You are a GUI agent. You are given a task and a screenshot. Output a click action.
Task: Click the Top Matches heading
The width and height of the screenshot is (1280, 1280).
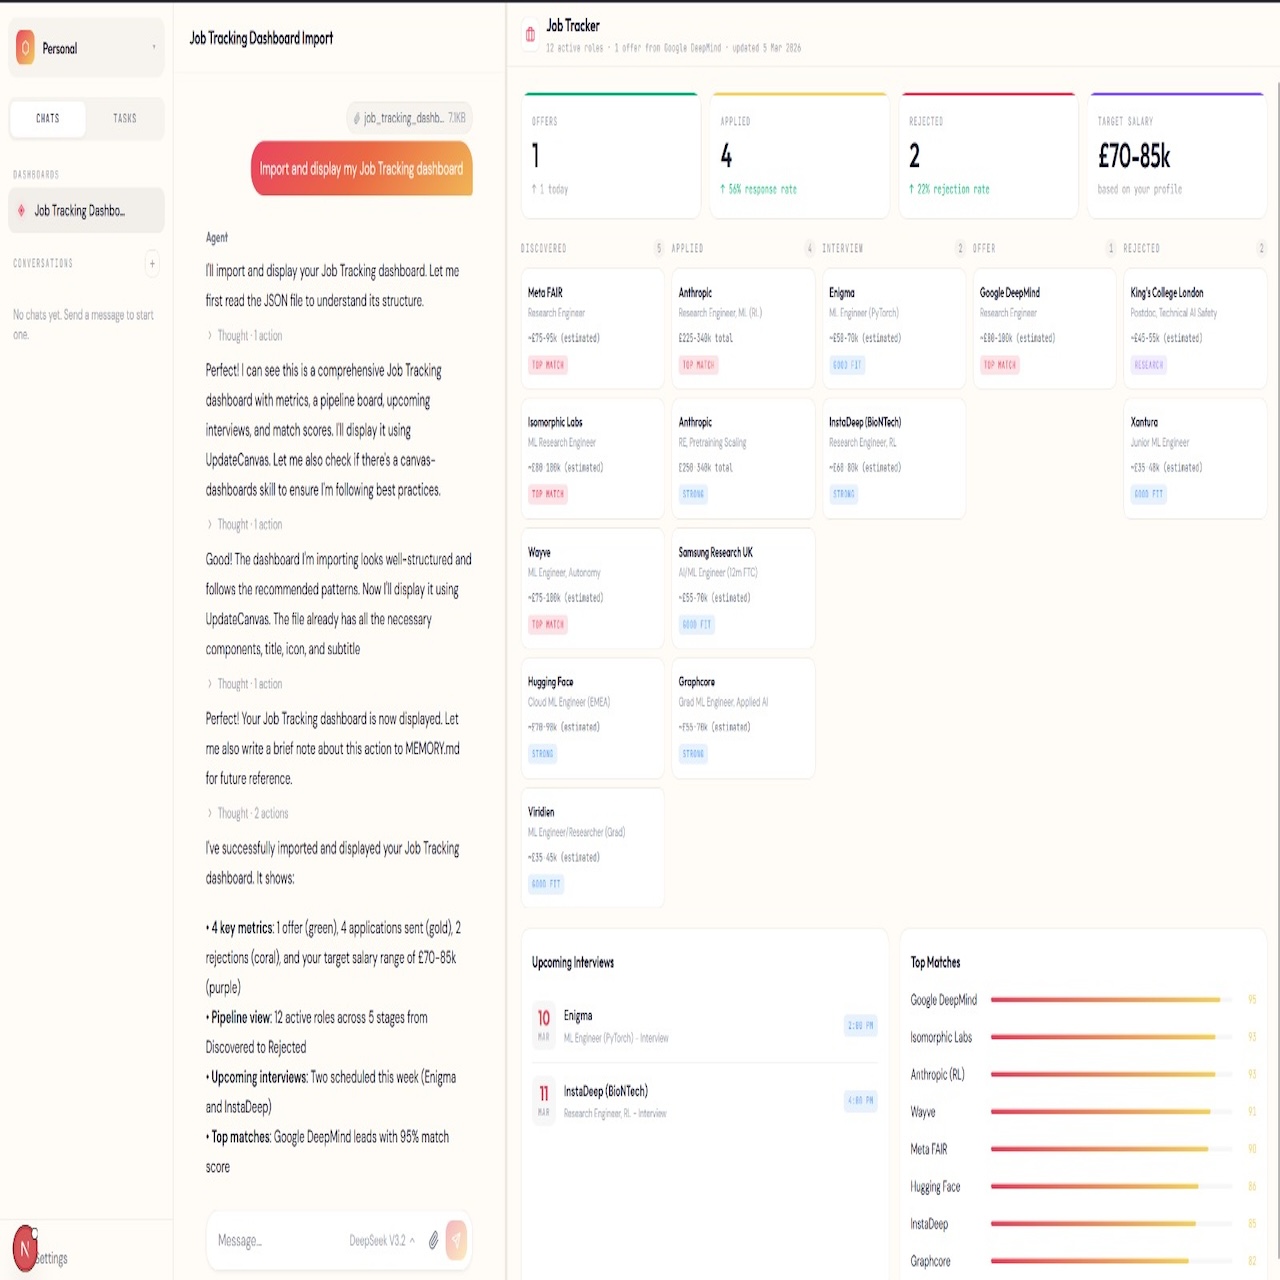[935, 962]
